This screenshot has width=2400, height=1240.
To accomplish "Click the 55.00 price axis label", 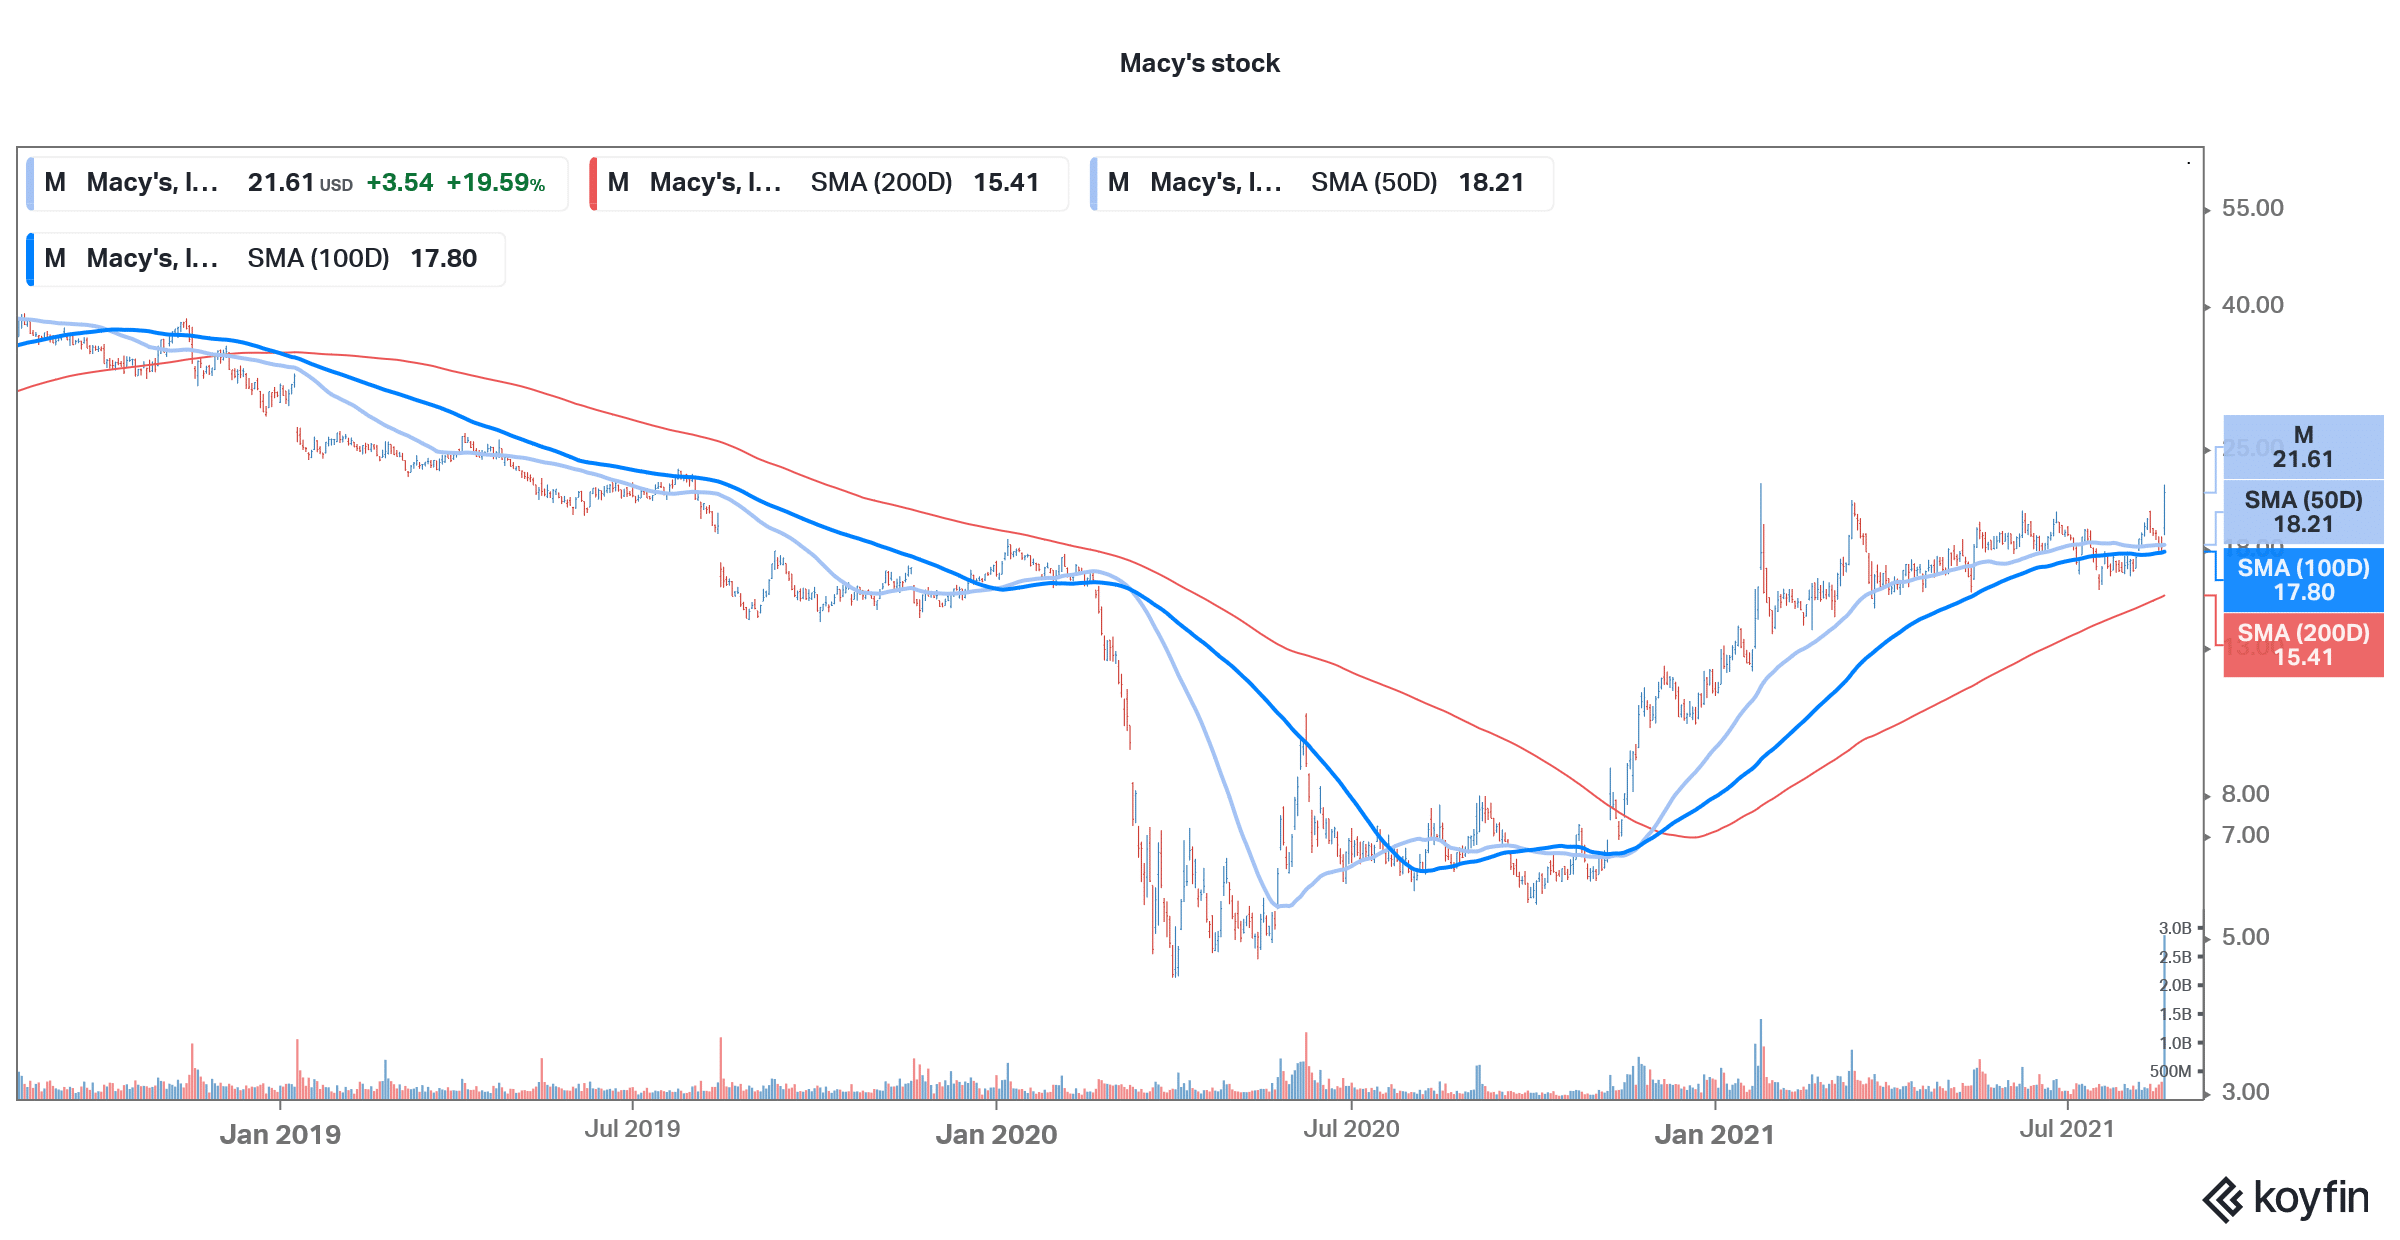I will [x=2252, y=208].
